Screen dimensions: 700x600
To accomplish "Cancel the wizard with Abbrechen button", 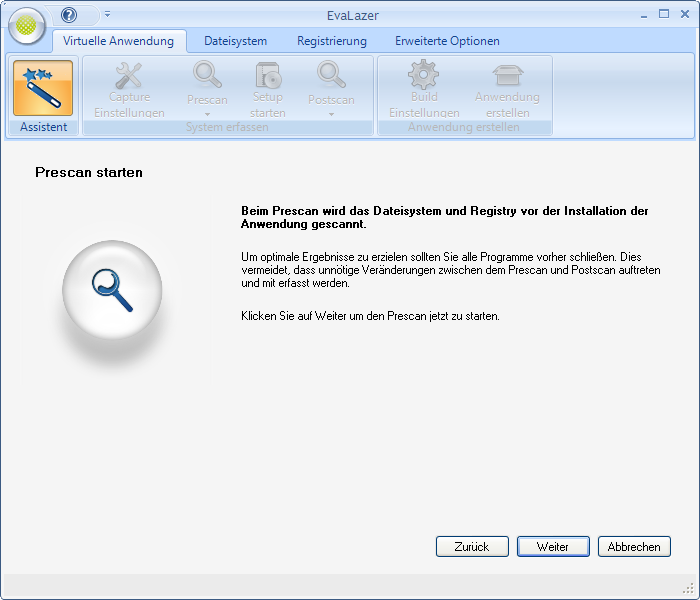I will tap(634, 547).
